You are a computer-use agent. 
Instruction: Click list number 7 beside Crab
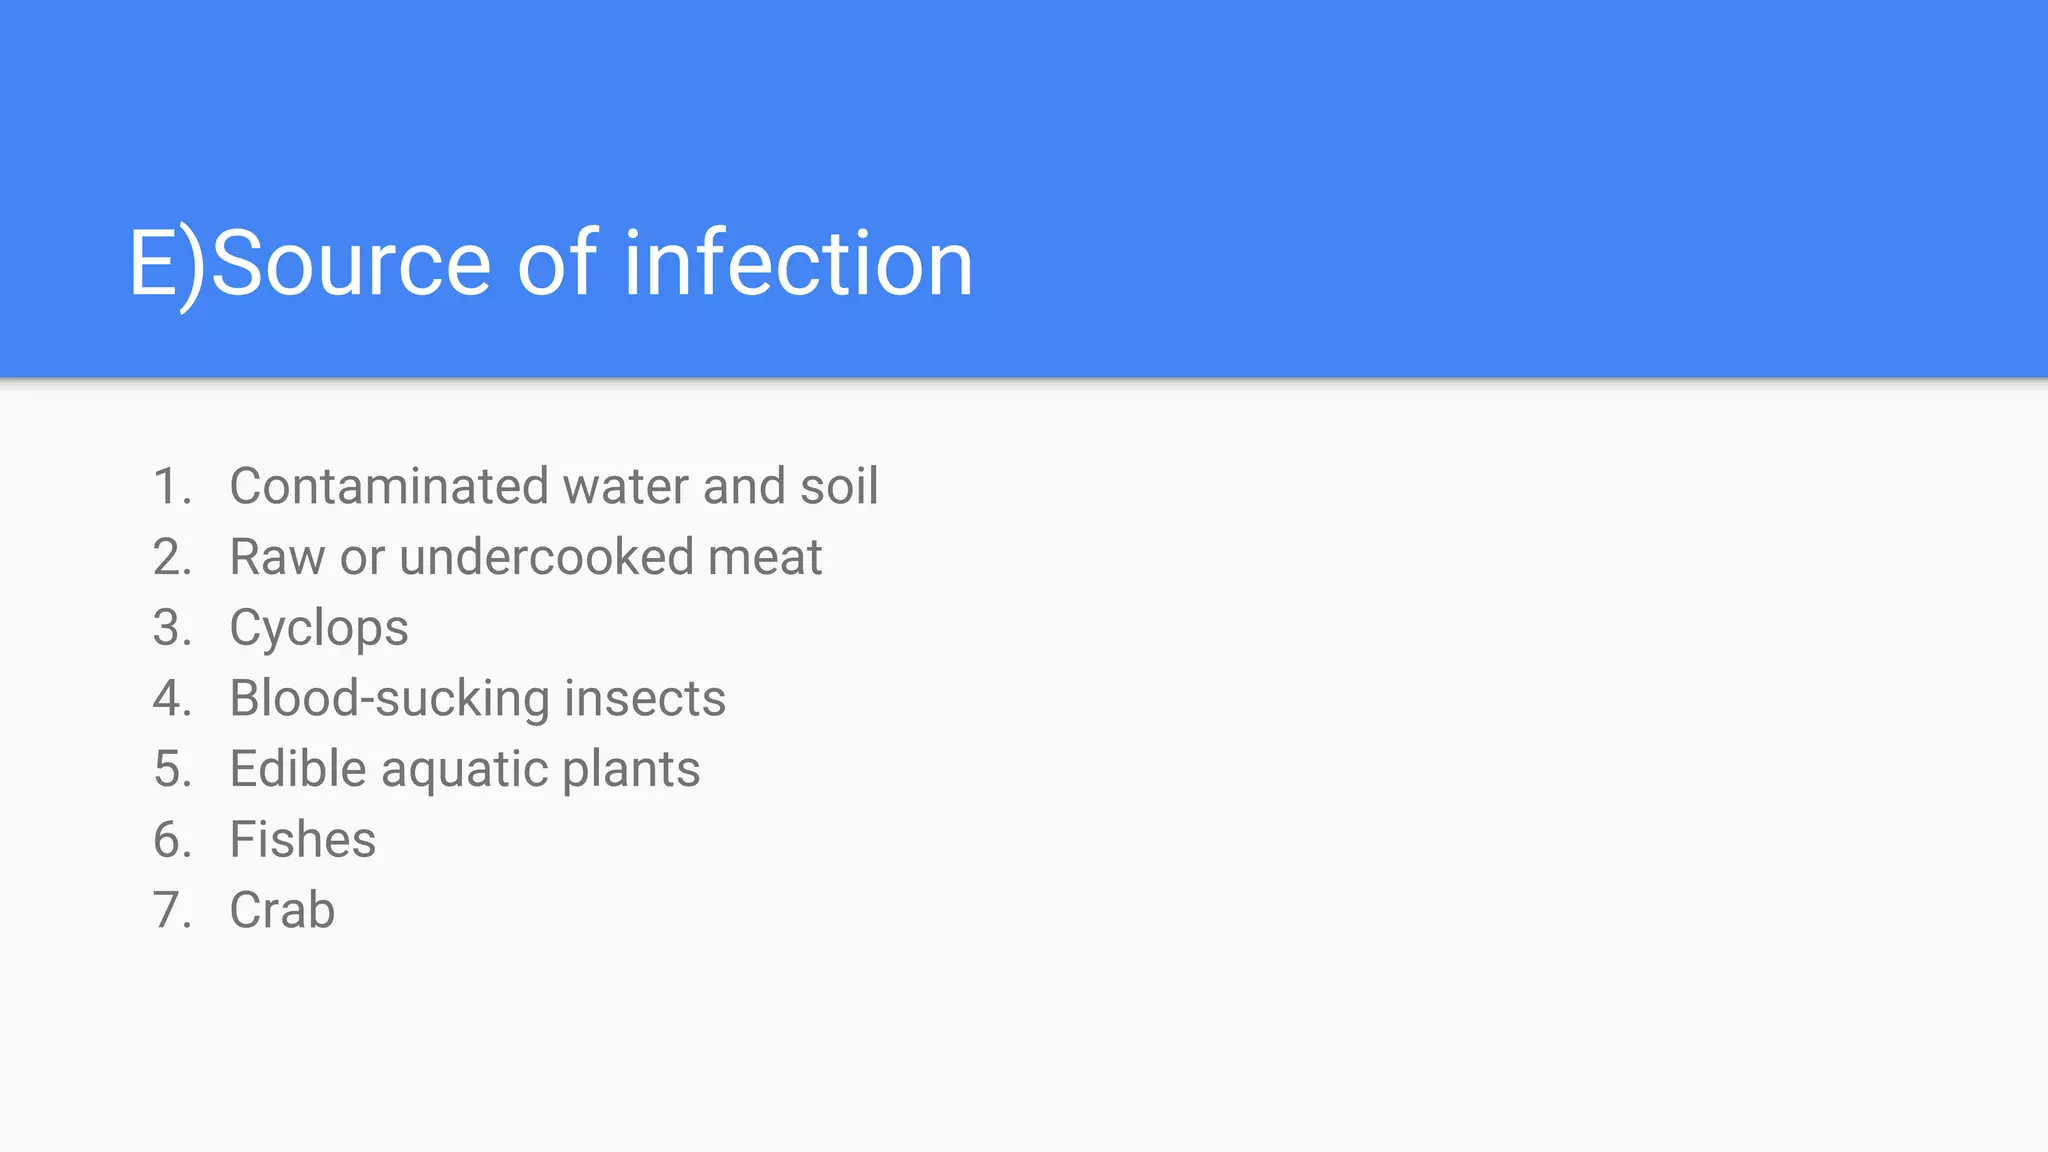(x=172, y=911)
